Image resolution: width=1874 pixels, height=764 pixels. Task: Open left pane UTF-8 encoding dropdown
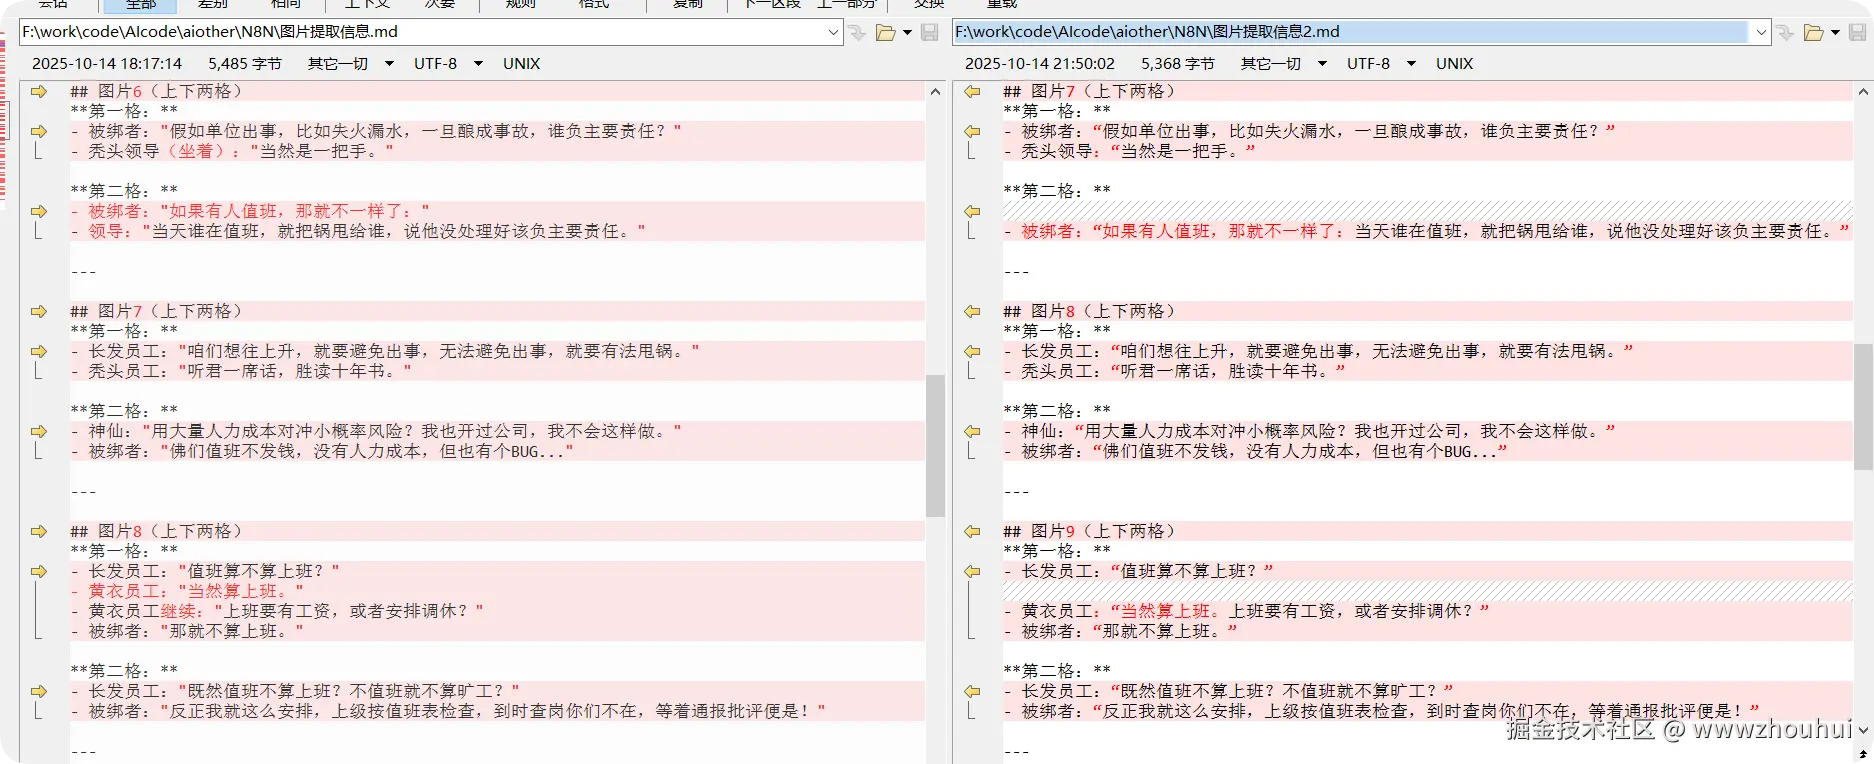(x=478, y=64)
